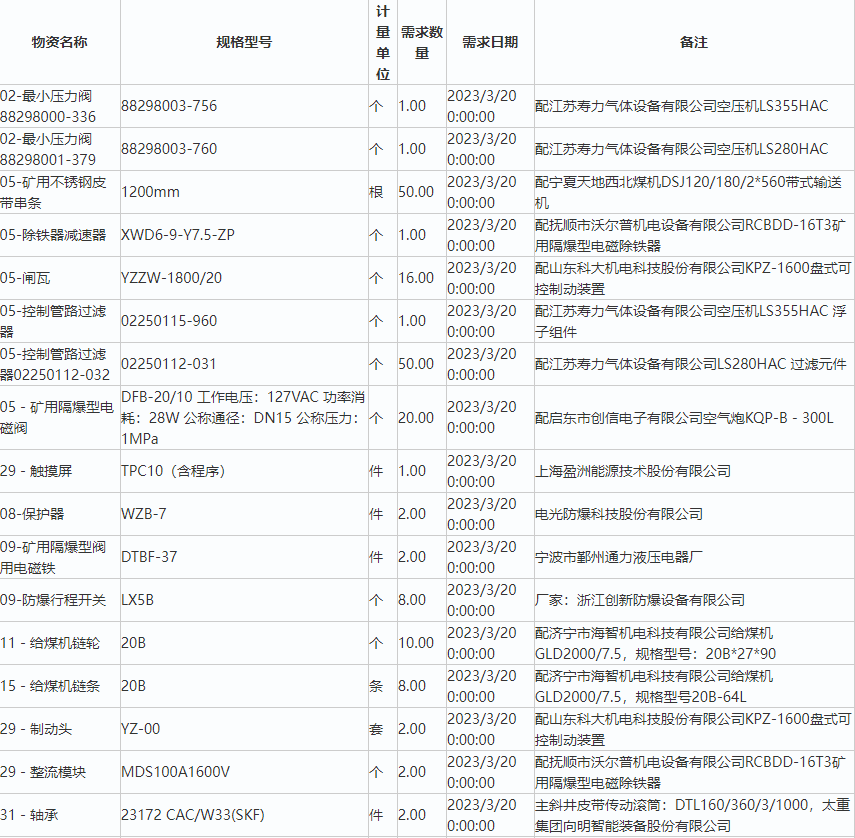Click the 备注 column header

coord(694,42)
